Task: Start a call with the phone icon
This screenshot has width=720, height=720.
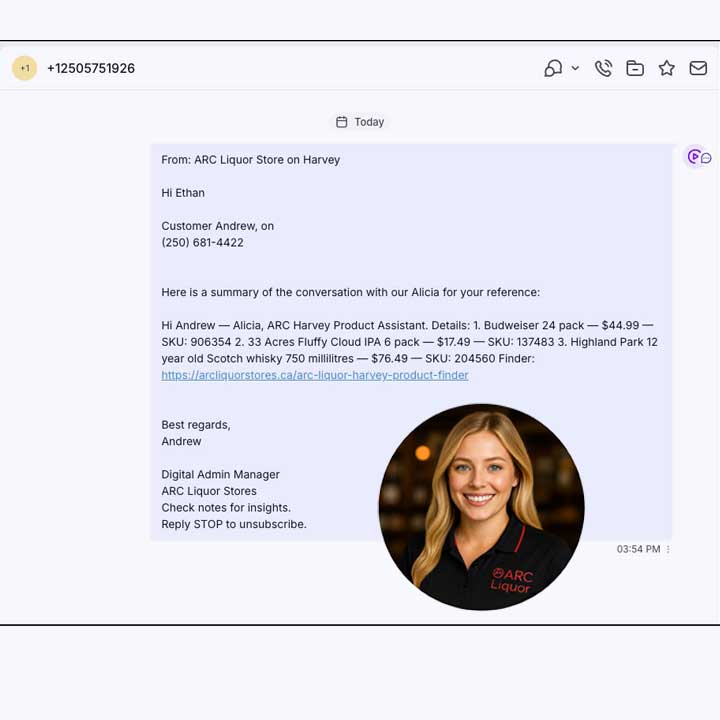Action: coord(603,68)
